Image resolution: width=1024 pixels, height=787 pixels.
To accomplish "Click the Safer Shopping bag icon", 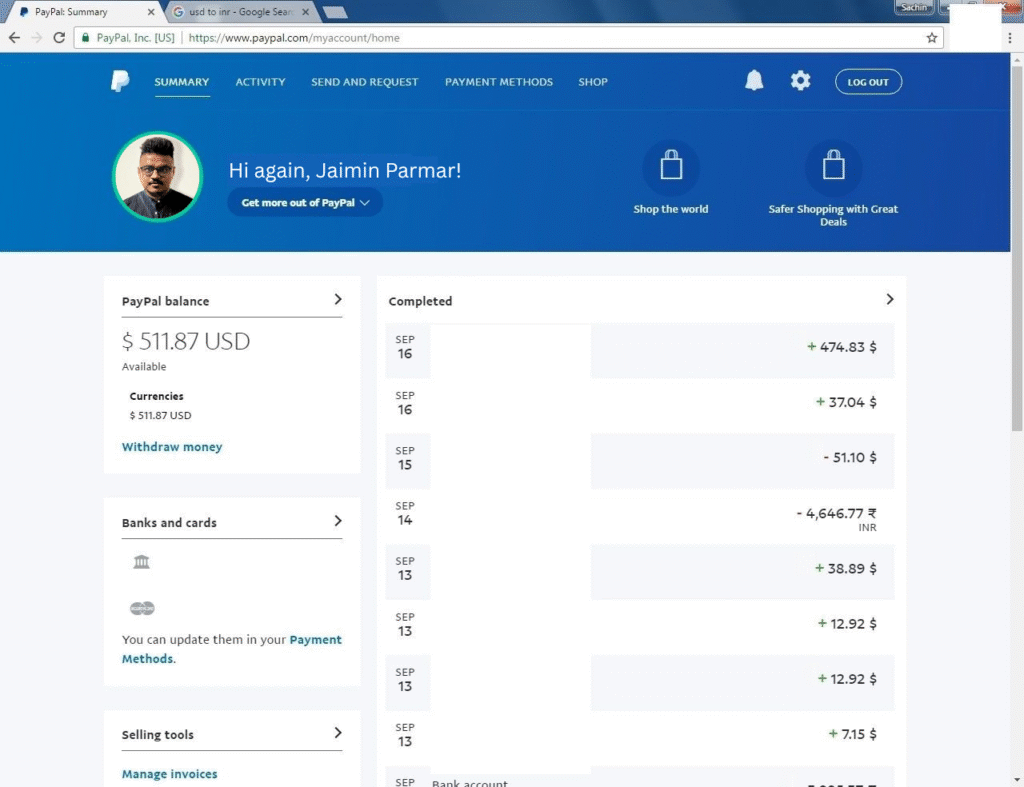I will 833,167.
